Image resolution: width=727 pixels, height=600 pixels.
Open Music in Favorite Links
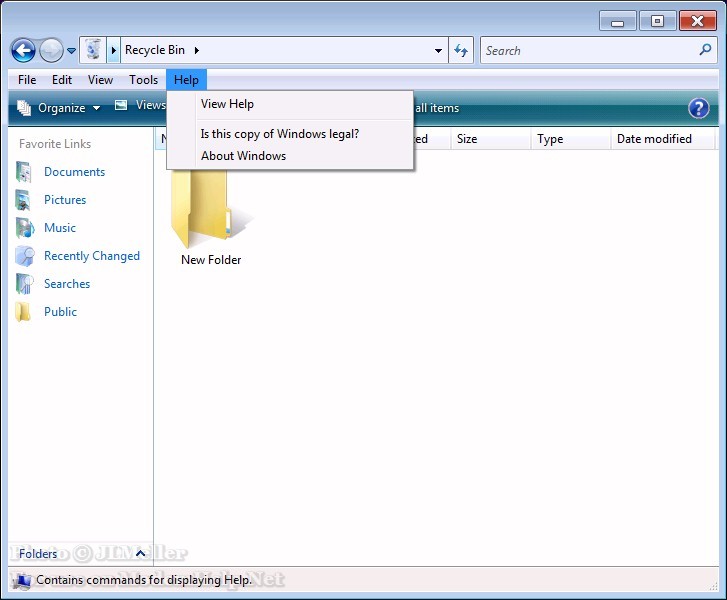click(x=60, y=228)
